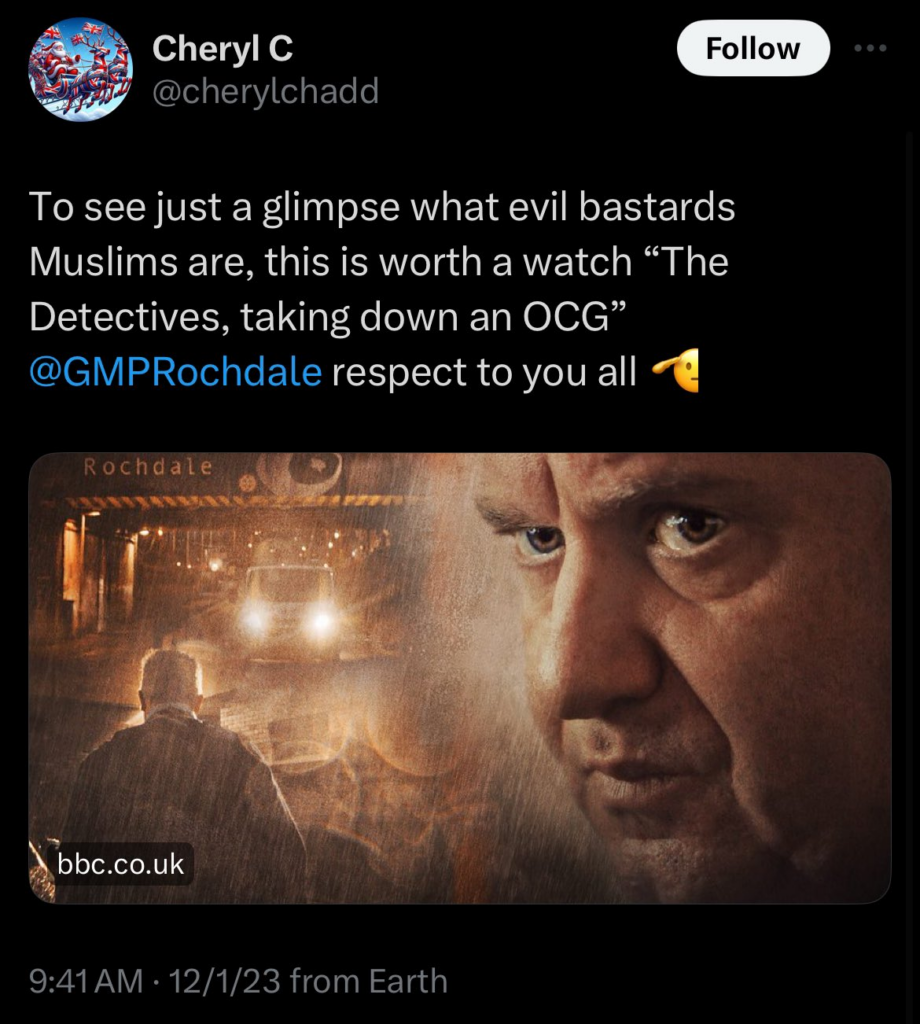Click the van headlights in the thumbnail
Screen dimensions: 920x1024
tap(290, 621)
